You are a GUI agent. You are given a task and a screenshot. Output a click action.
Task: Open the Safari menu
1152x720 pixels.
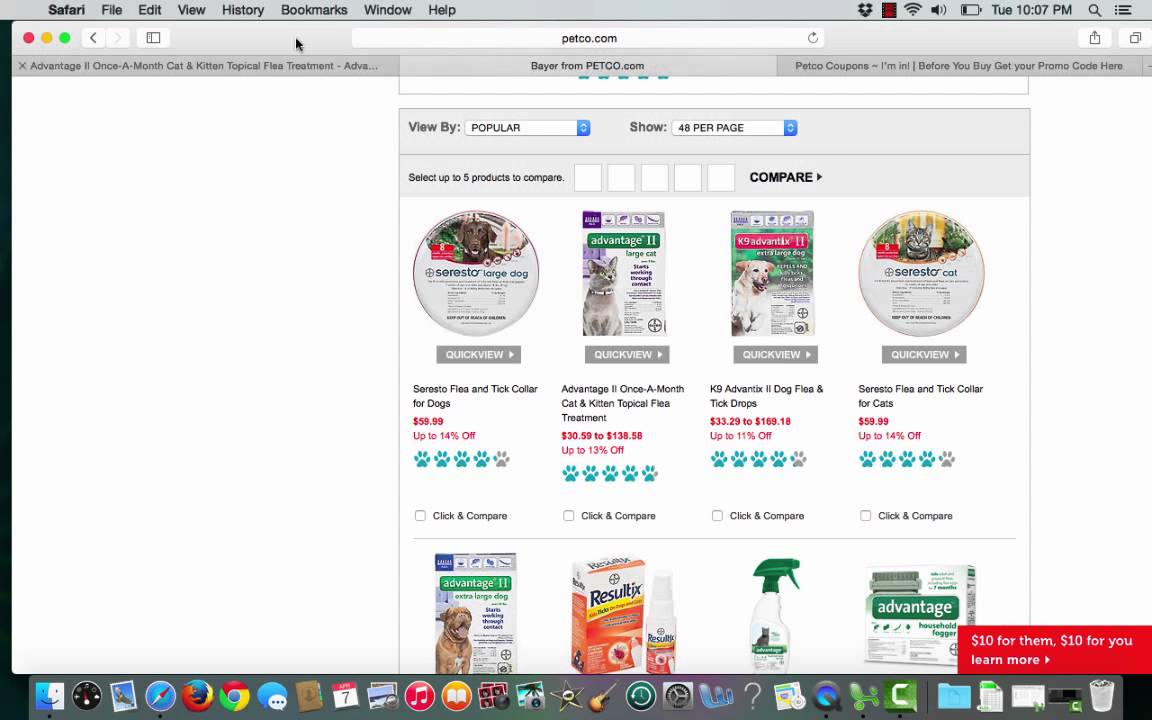pos(66,10)
